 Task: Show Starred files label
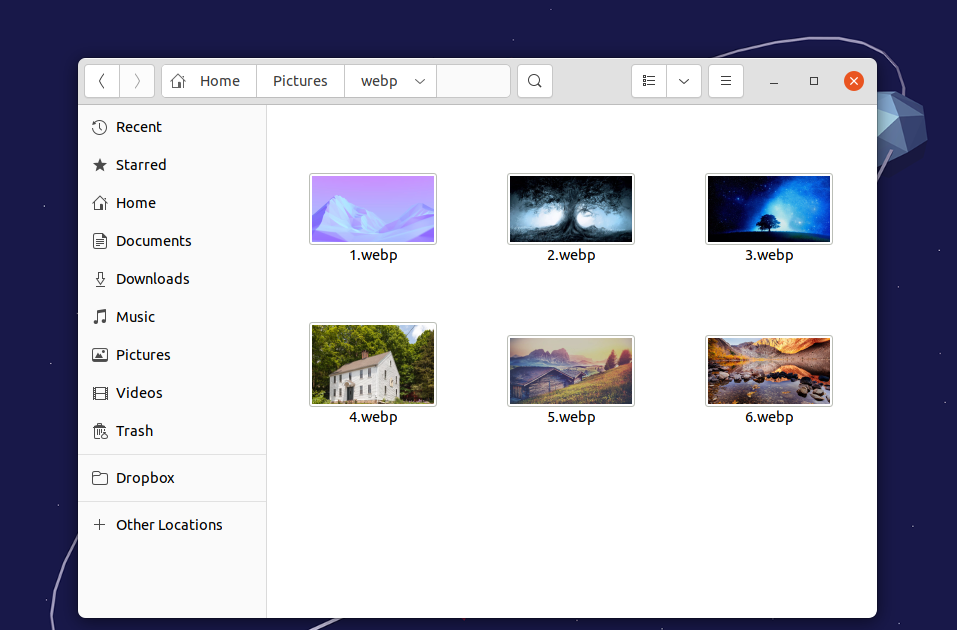point(141,165)
